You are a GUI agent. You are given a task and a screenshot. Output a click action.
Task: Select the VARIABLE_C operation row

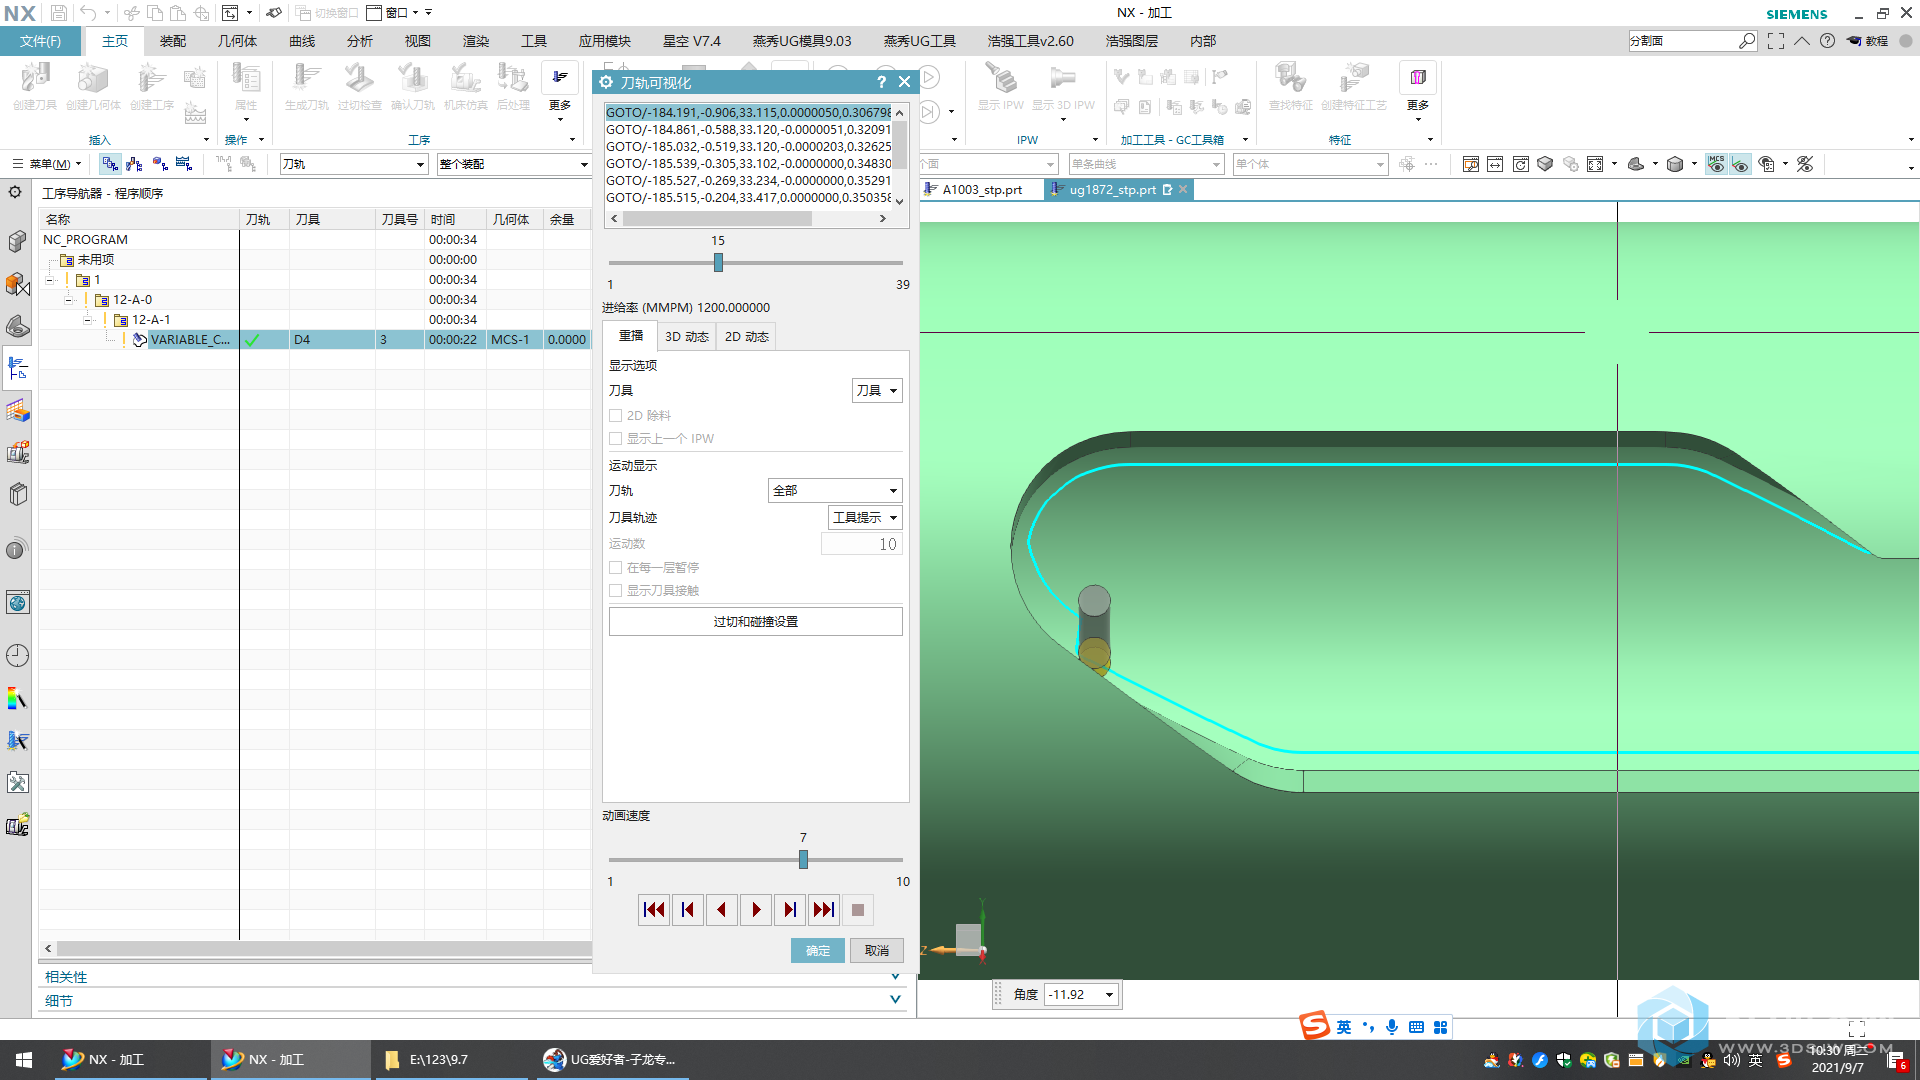coord(189,340)
